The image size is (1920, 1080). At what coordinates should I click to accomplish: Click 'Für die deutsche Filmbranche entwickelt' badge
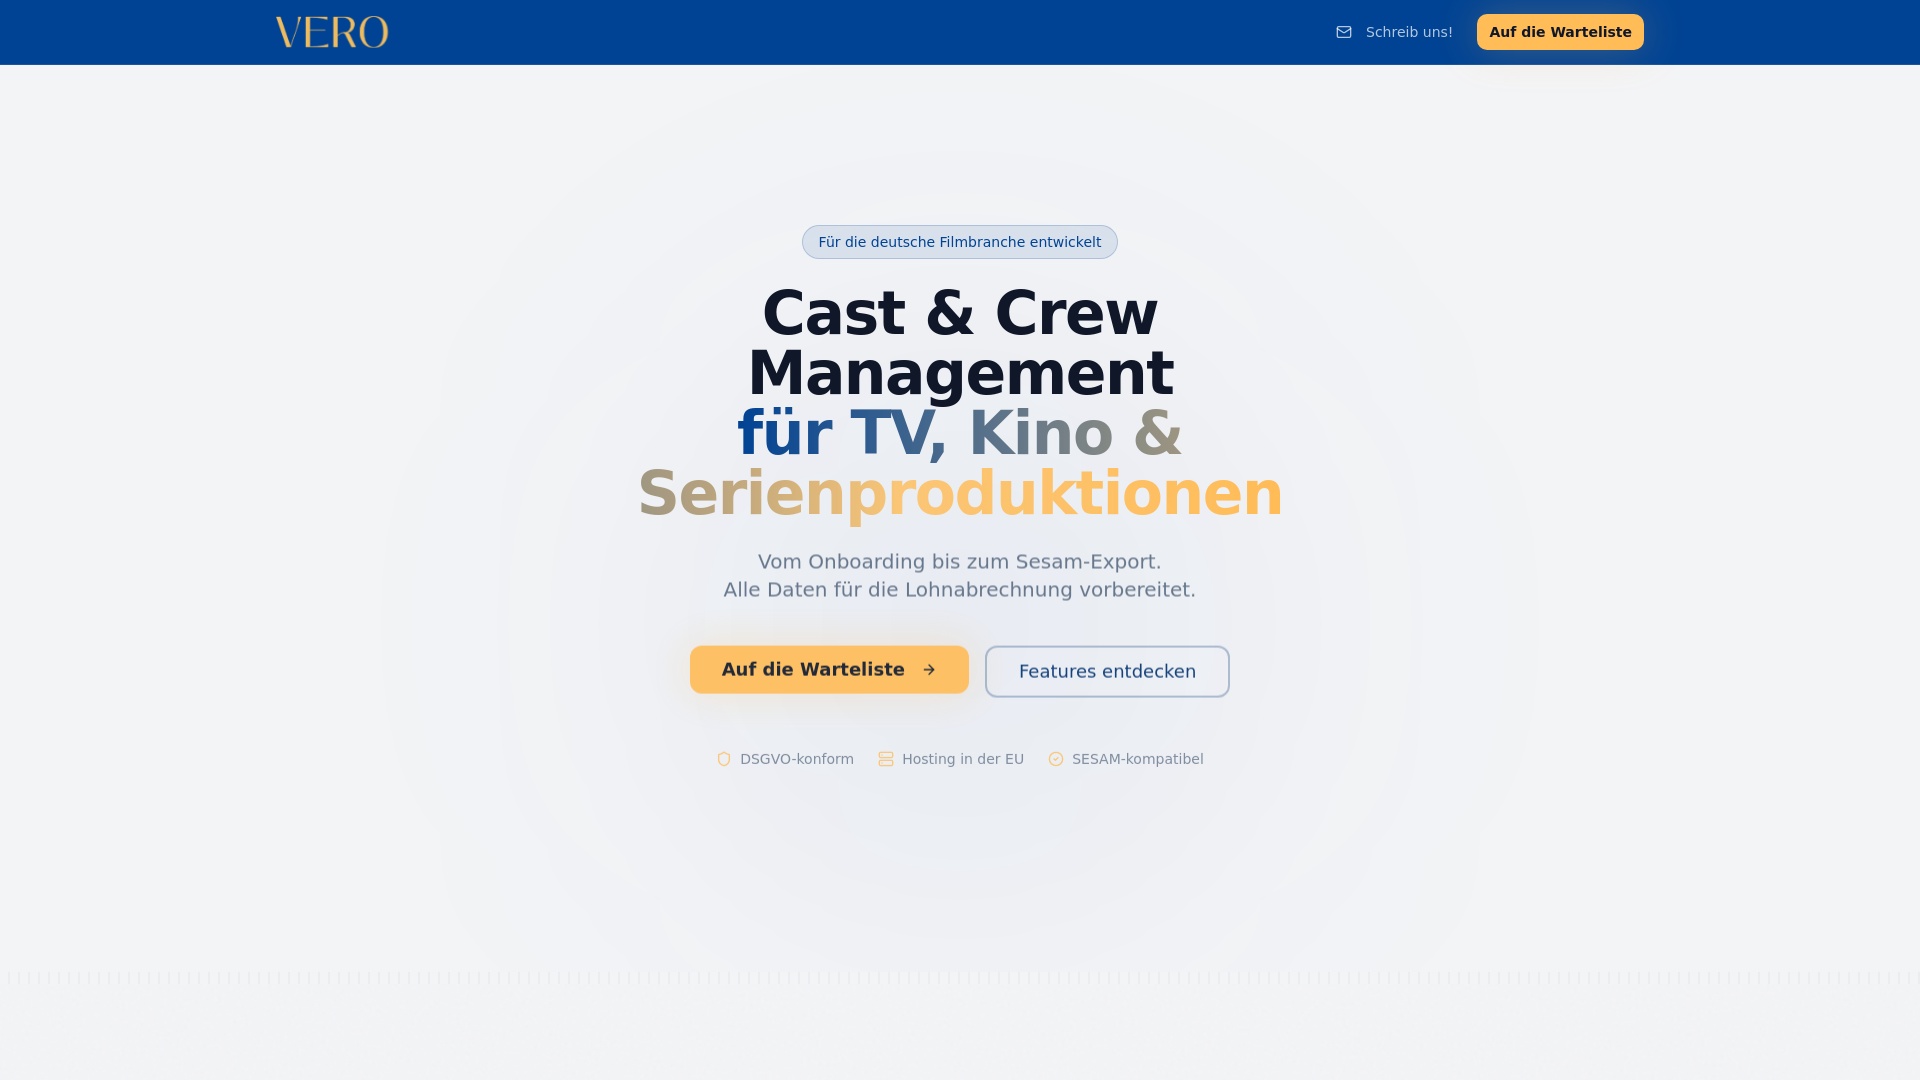959,242
